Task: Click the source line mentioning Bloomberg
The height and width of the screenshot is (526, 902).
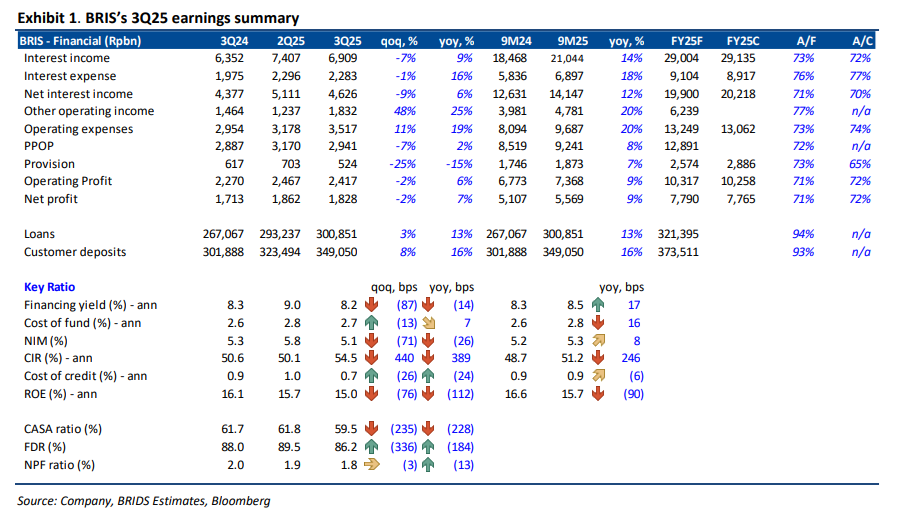Action: point(144,500)
